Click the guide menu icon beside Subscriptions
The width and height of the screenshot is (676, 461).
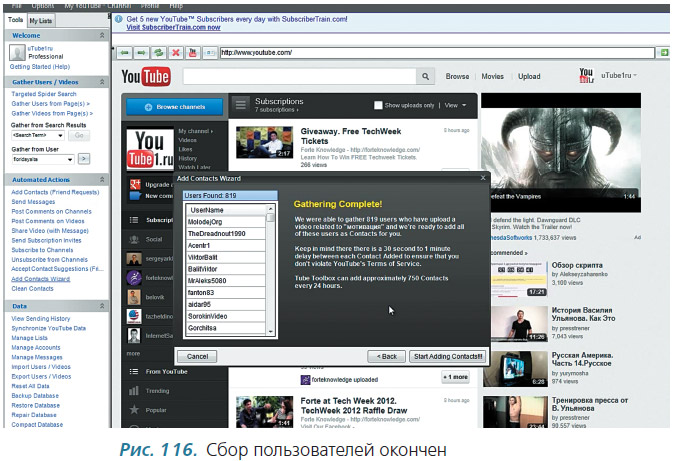(x=241, y=104)
